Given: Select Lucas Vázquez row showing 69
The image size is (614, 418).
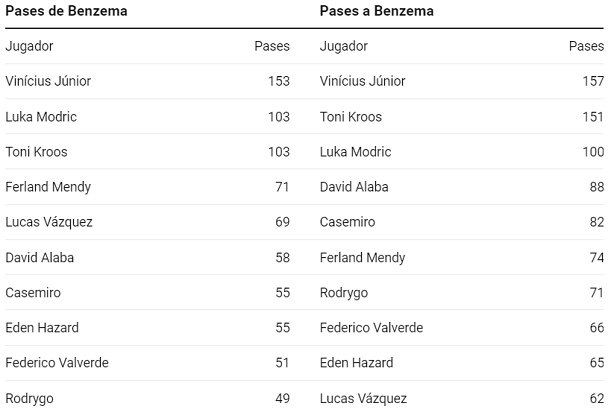Looking at the screenshot, I should point(147,222).
